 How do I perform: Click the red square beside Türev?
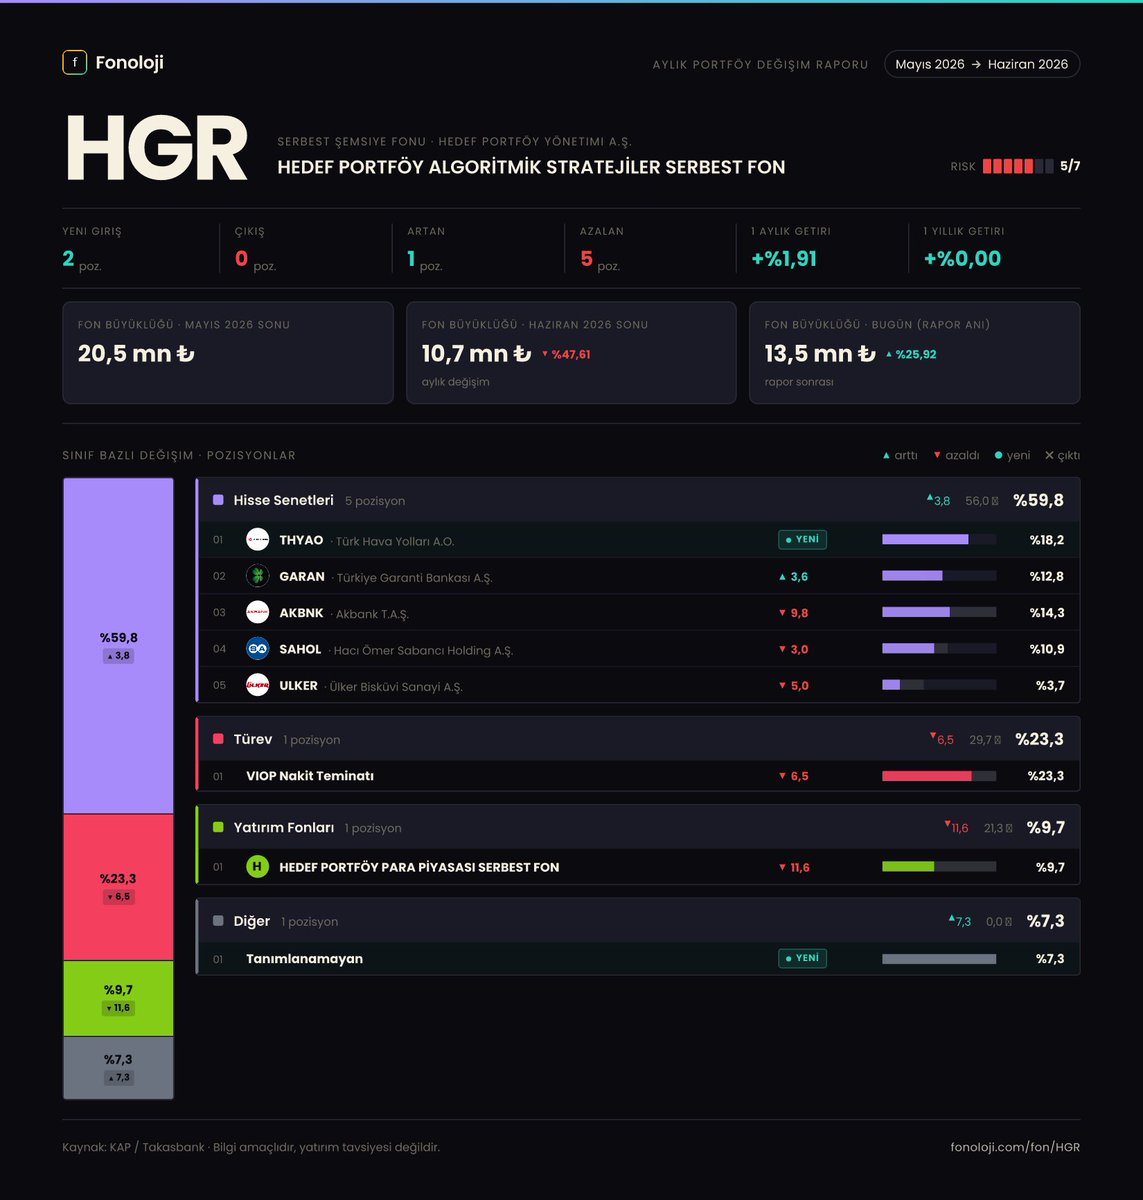click(x=218, y=739)
